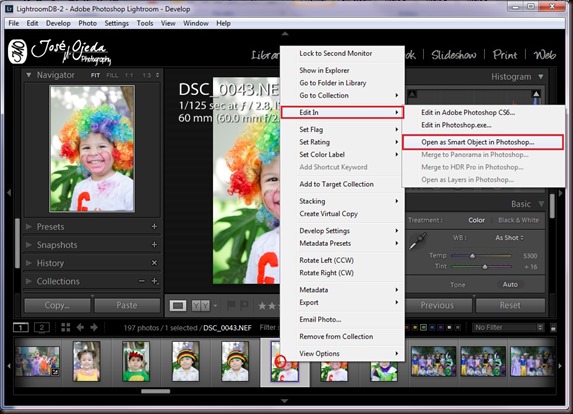Expand the History panel
The height and width of the screenshot is (414, 573).
click(29, 263)
